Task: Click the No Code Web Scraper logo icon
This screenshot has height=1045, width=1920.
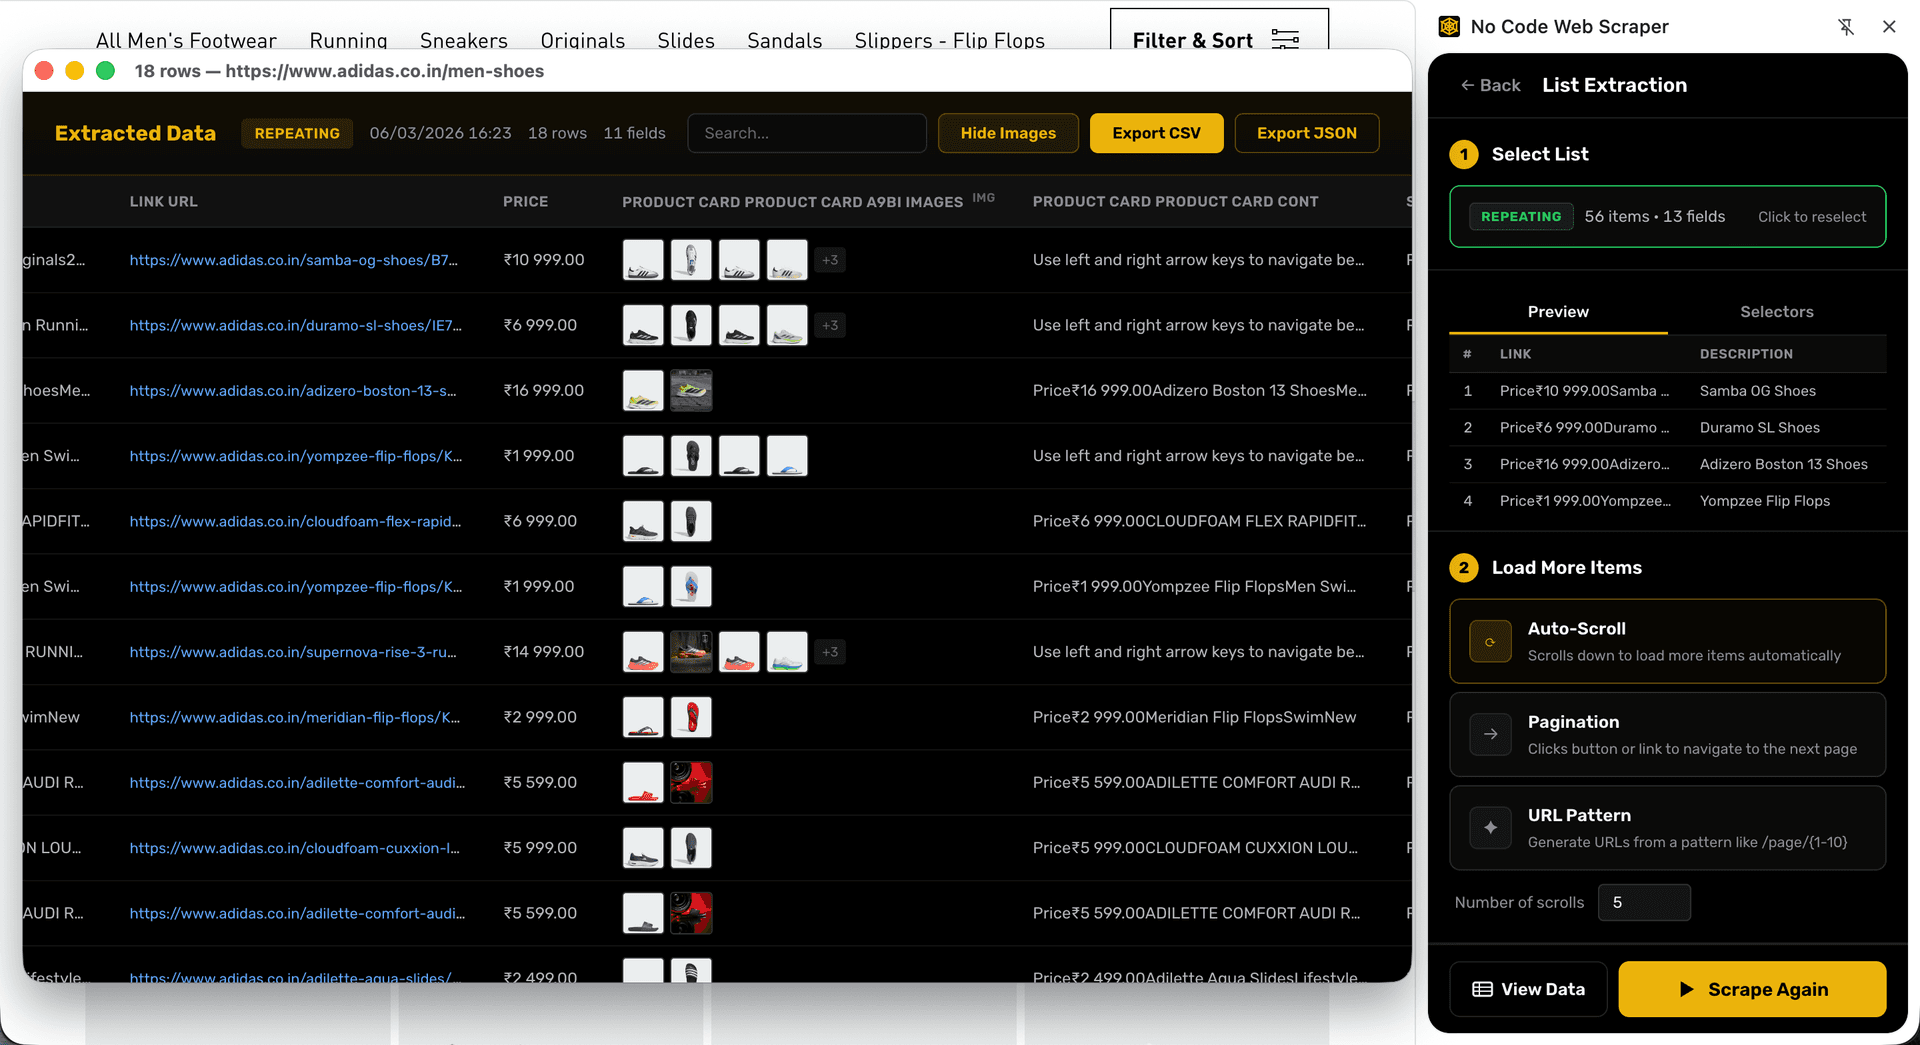Action: (1449, 27)
